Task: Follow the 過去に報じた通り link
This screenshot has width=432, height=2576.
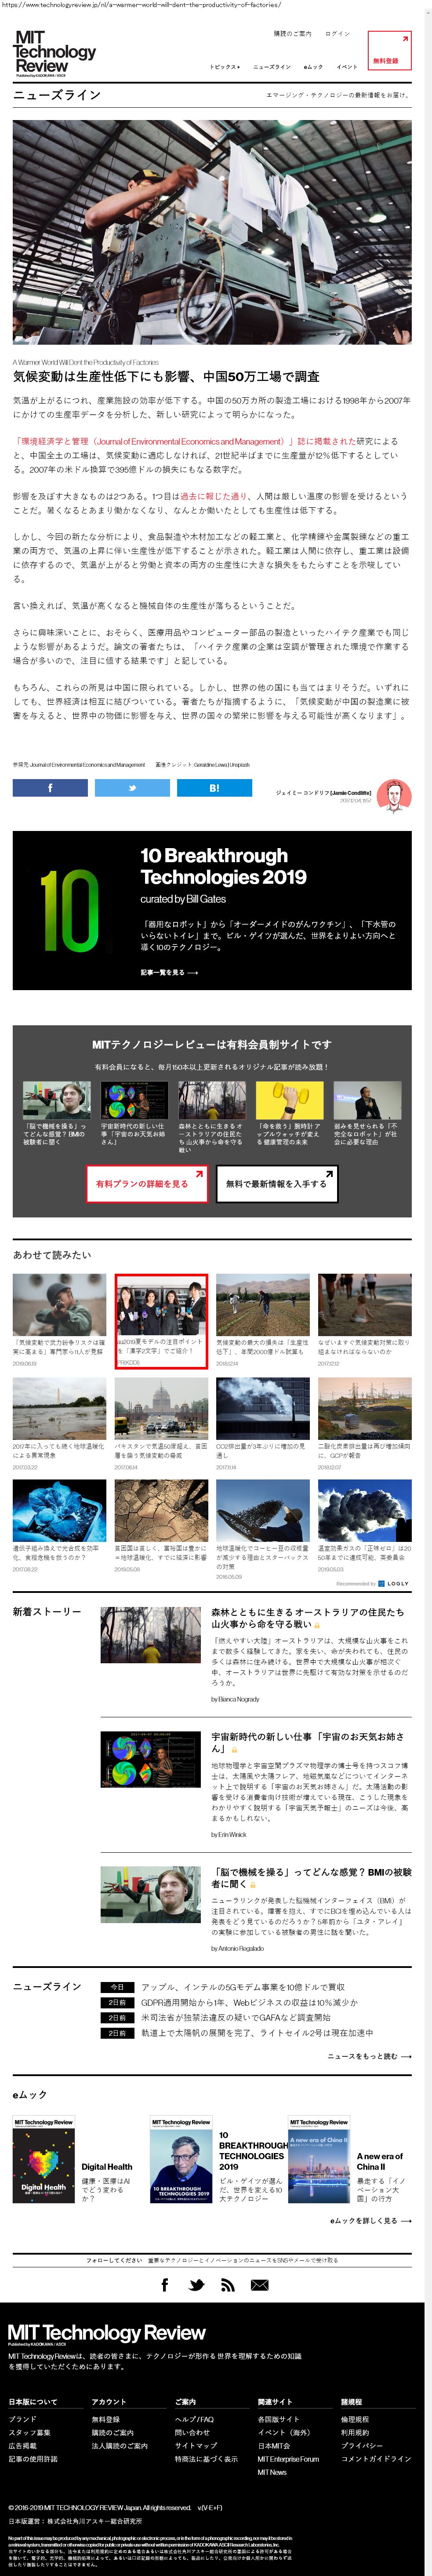Action: click(213, 496)
